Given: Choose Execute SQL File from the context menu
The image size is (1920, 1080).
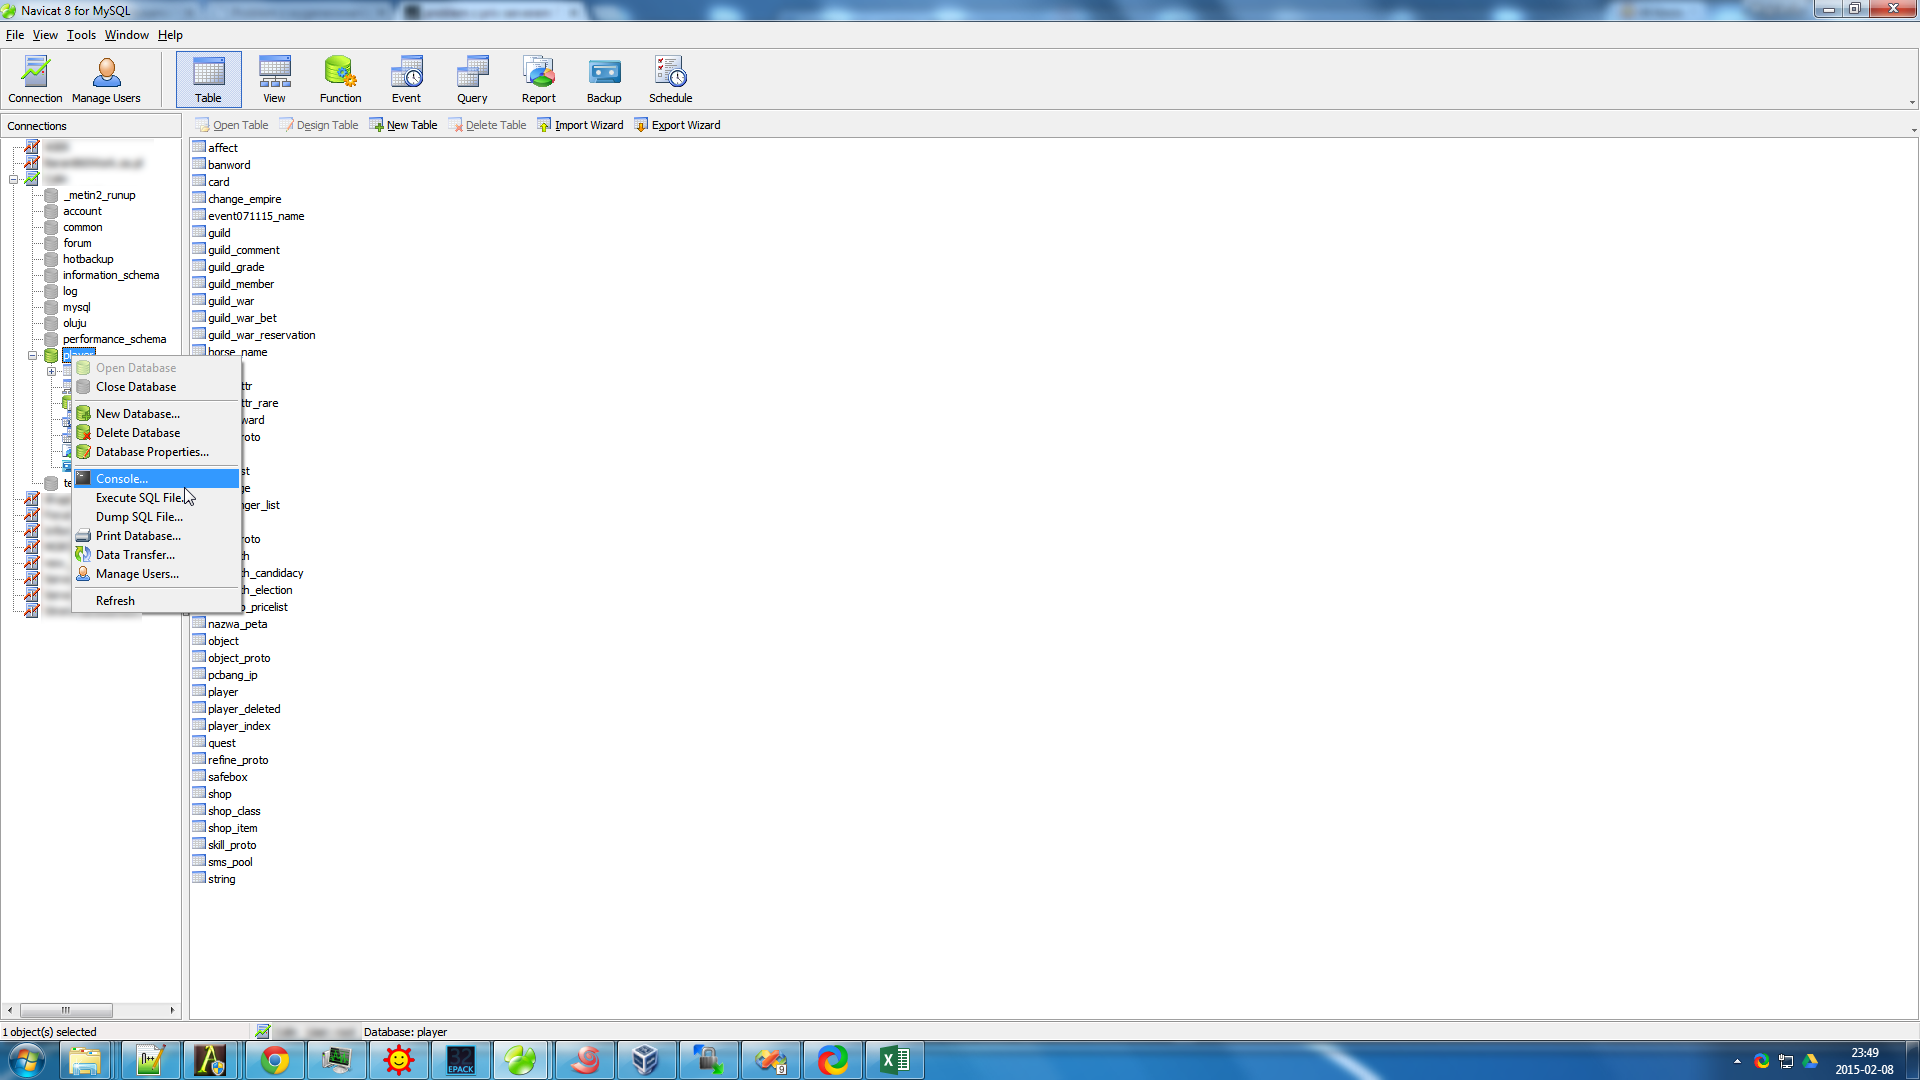Looking at the screenshot, I should 157,498.
